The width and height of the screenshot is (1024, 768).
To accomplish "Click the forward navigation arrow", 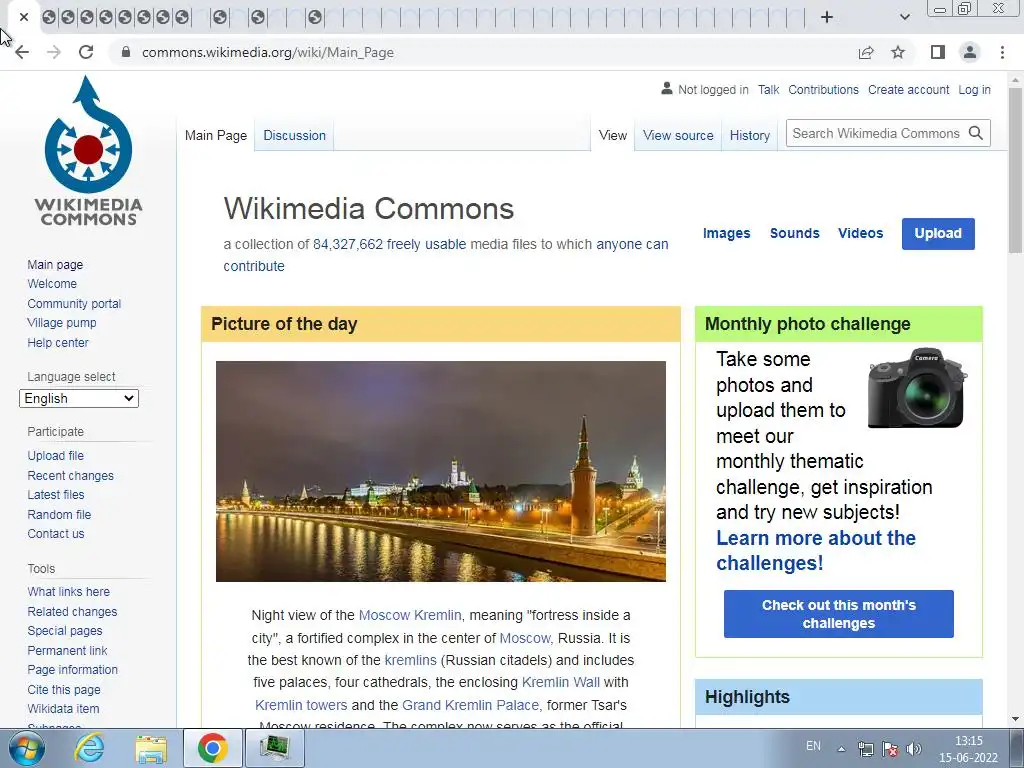I will 54,52.
